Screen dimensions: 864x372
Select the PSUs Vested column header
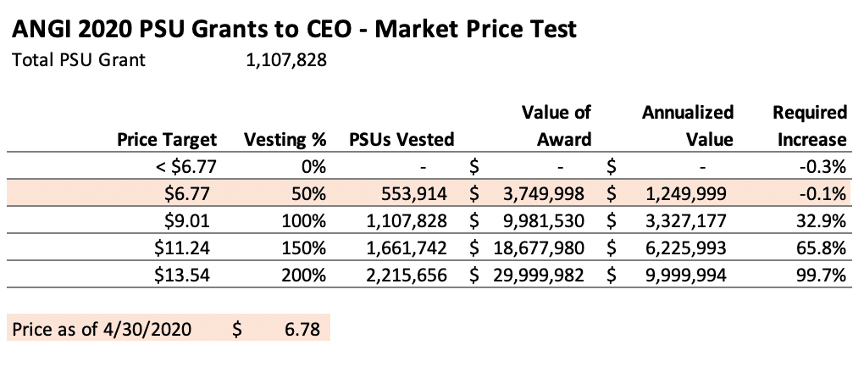pyautogui.click(x=402, y=139)
